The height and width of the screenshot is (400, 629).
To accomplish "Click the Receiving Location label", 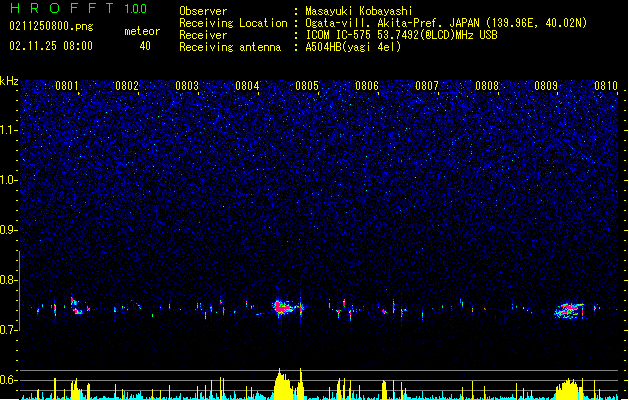I will pyautogui.click(x=233, y=23).
